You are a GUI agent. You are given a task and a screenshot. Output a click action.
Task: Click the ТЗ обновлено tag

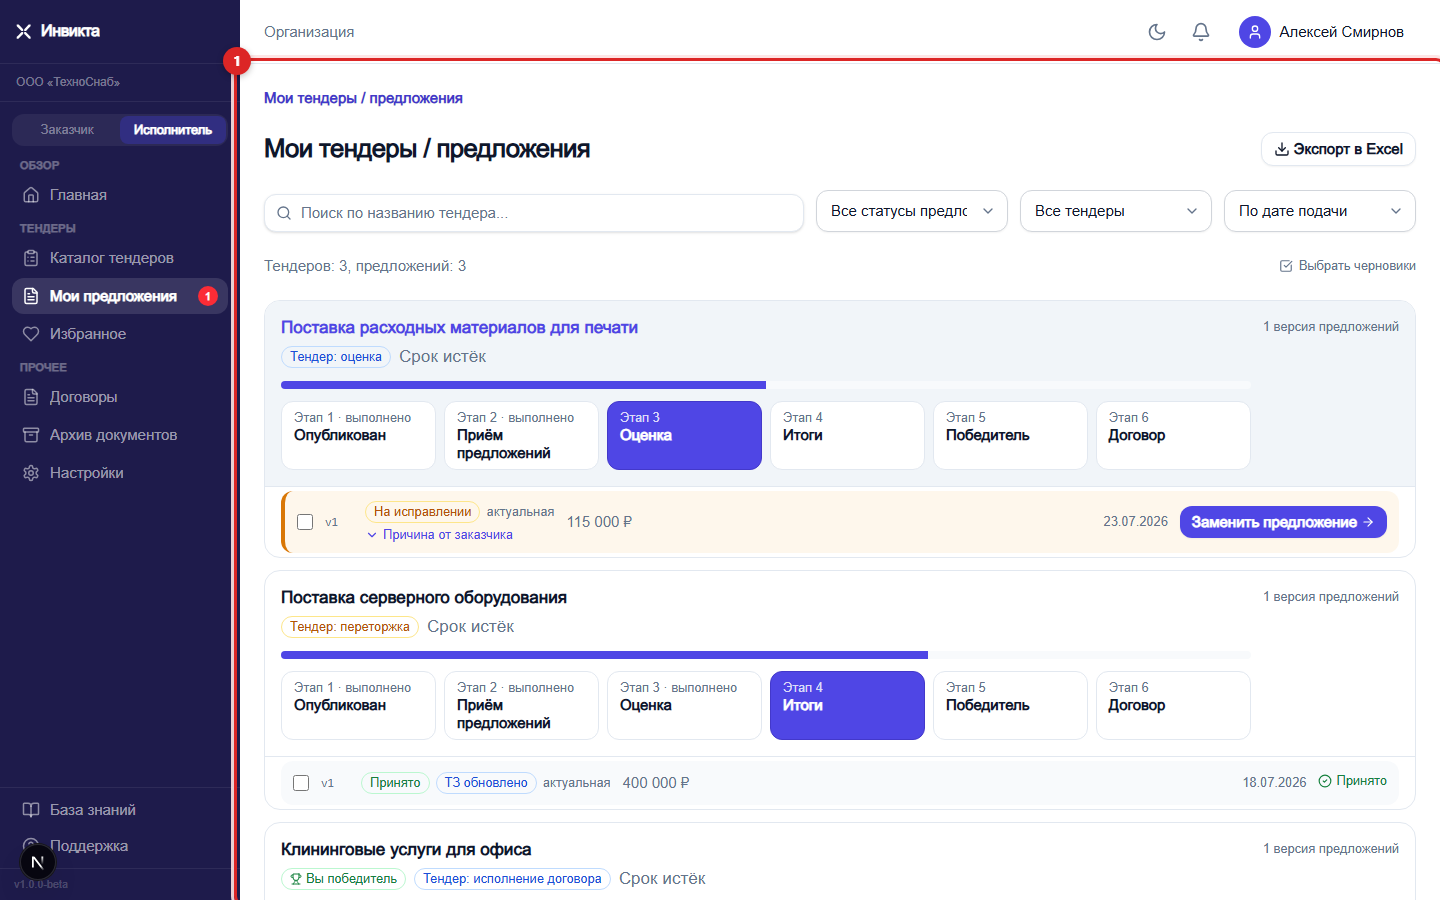[486, 783]
